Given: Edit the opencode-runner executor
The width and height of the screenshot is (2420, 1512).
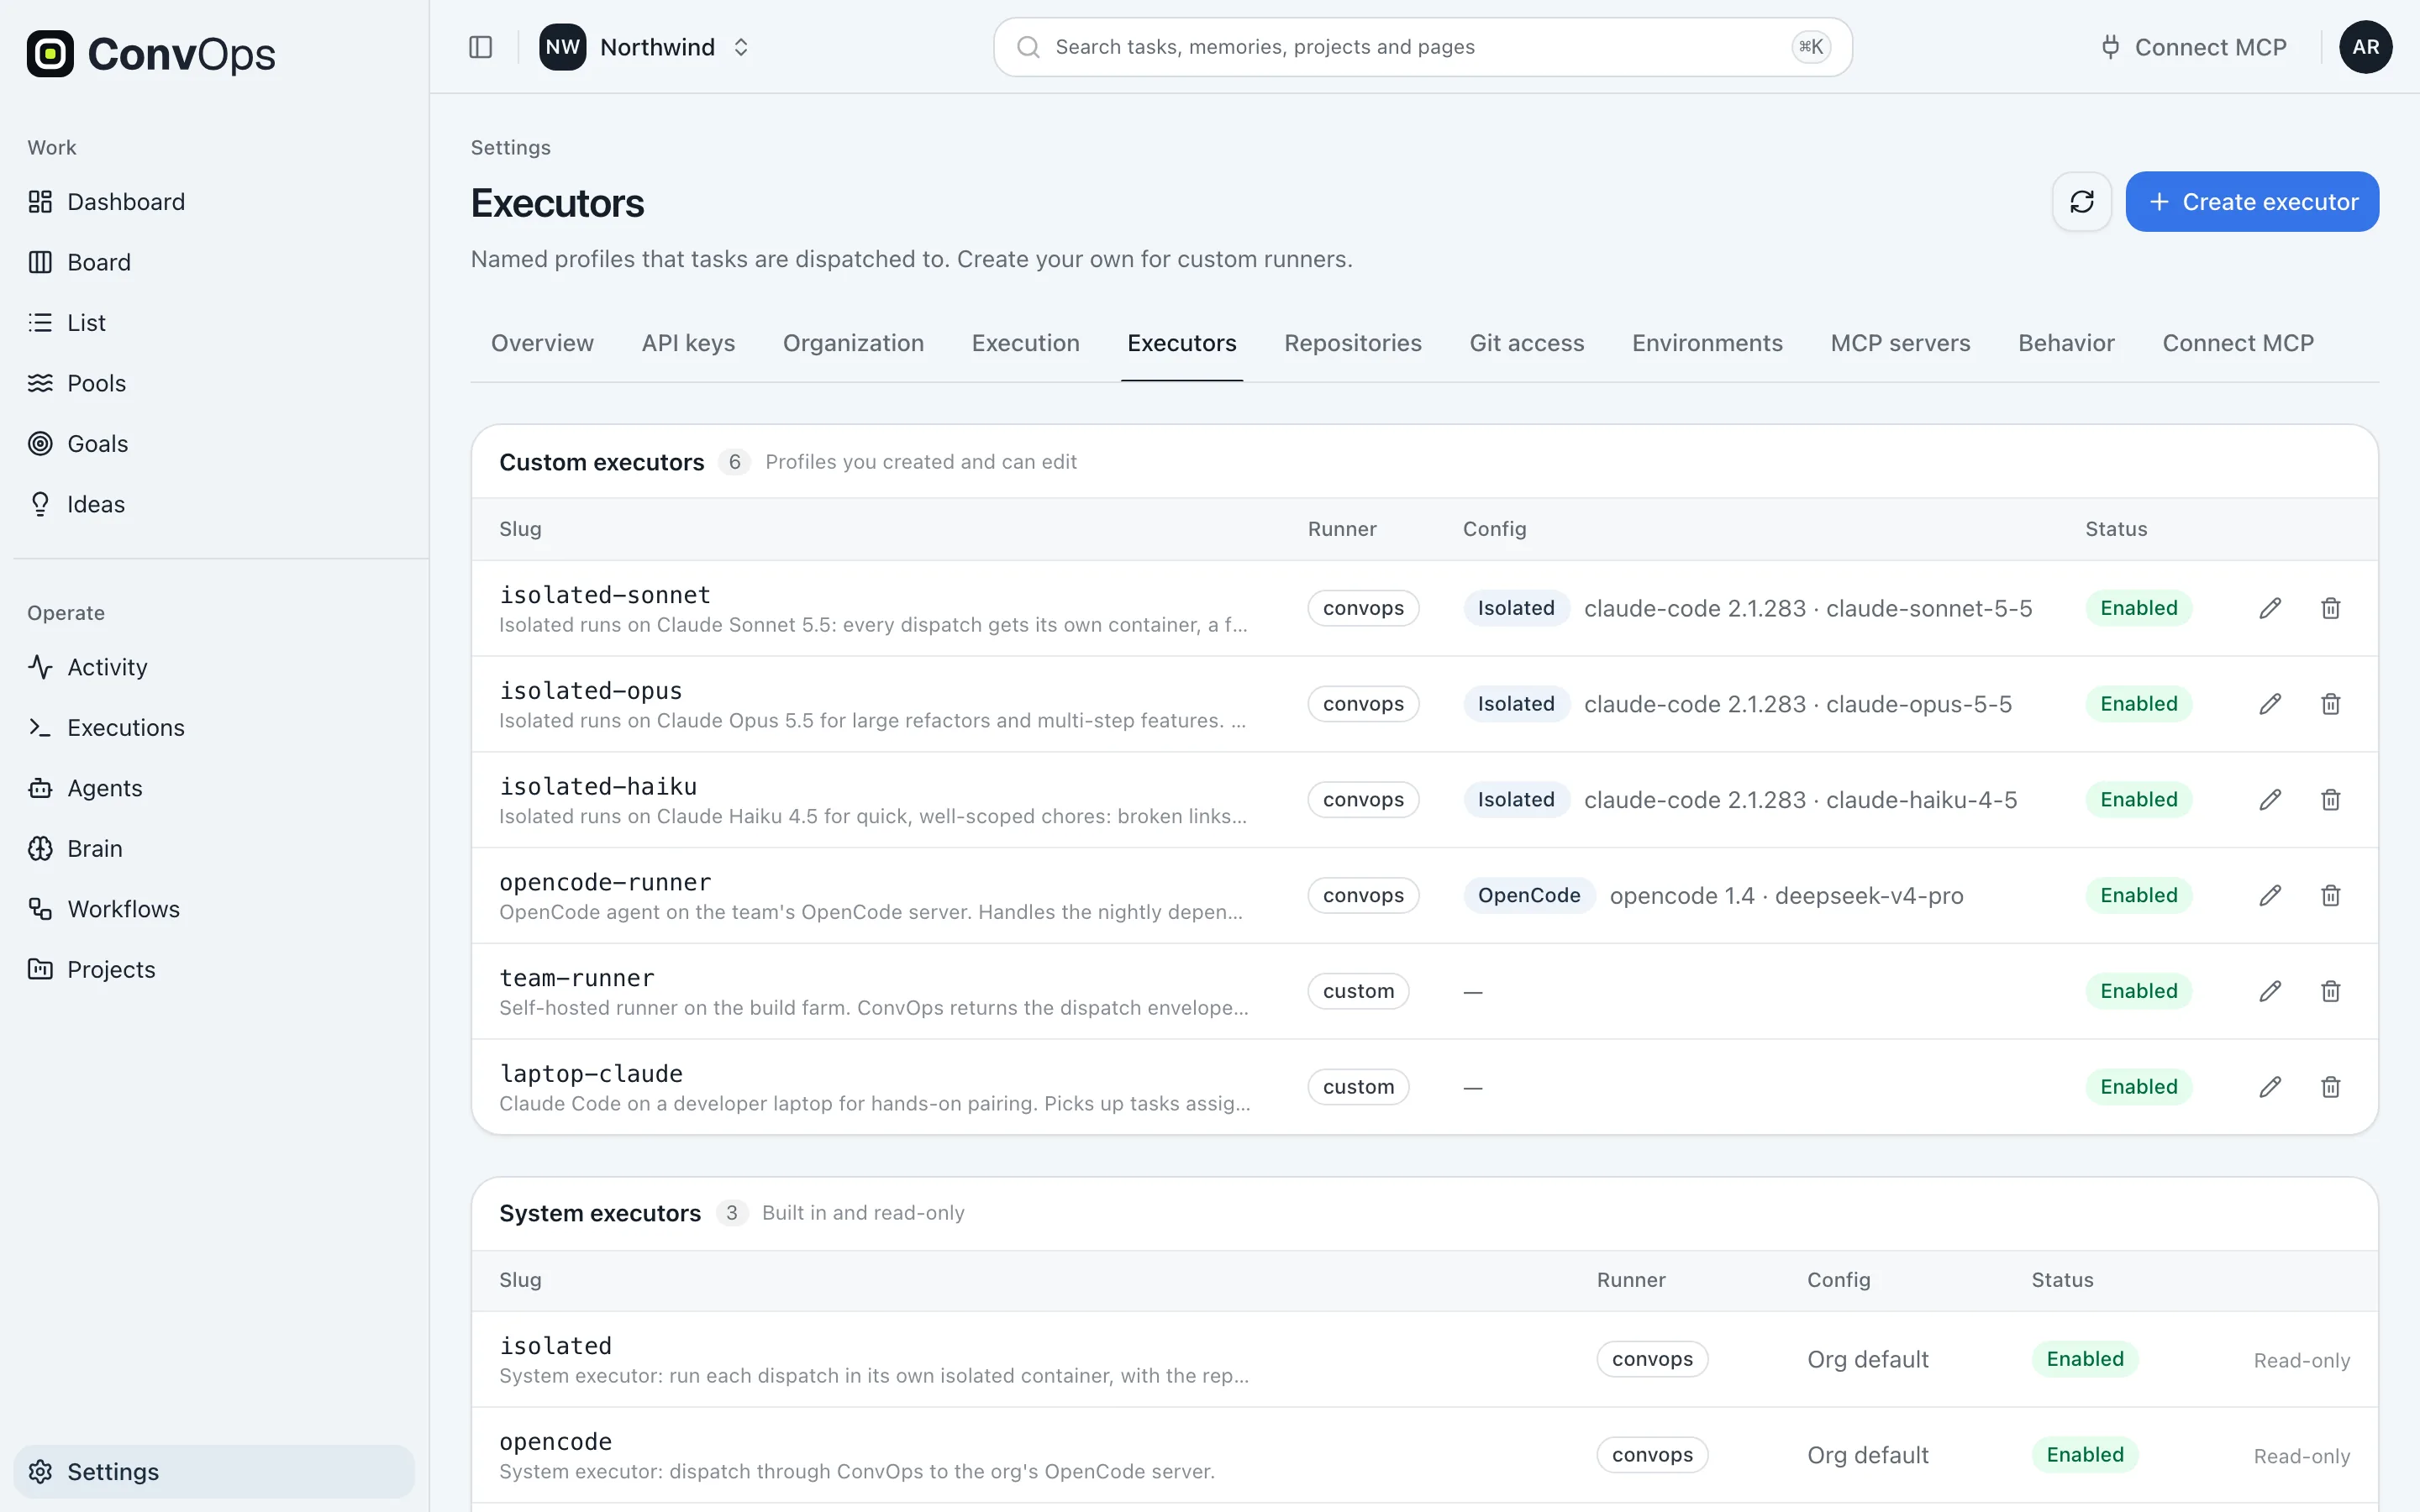Looking at the screenshot, I should [x=2270, y=895].
